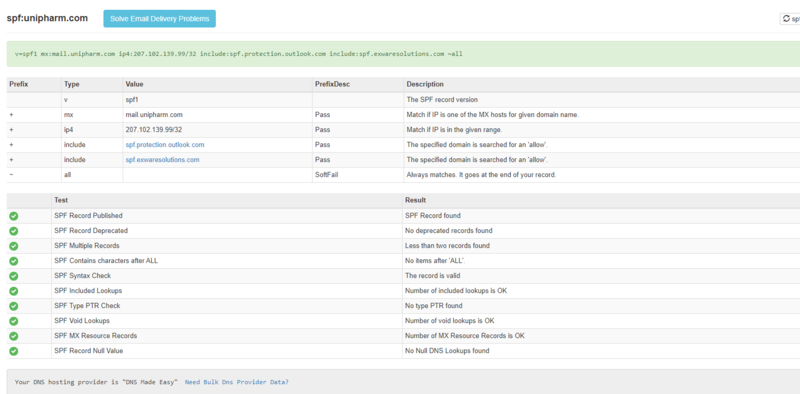Click 'Match if IP is in the given range.'
Screen dimensions: 800x394
coord(454,130)
